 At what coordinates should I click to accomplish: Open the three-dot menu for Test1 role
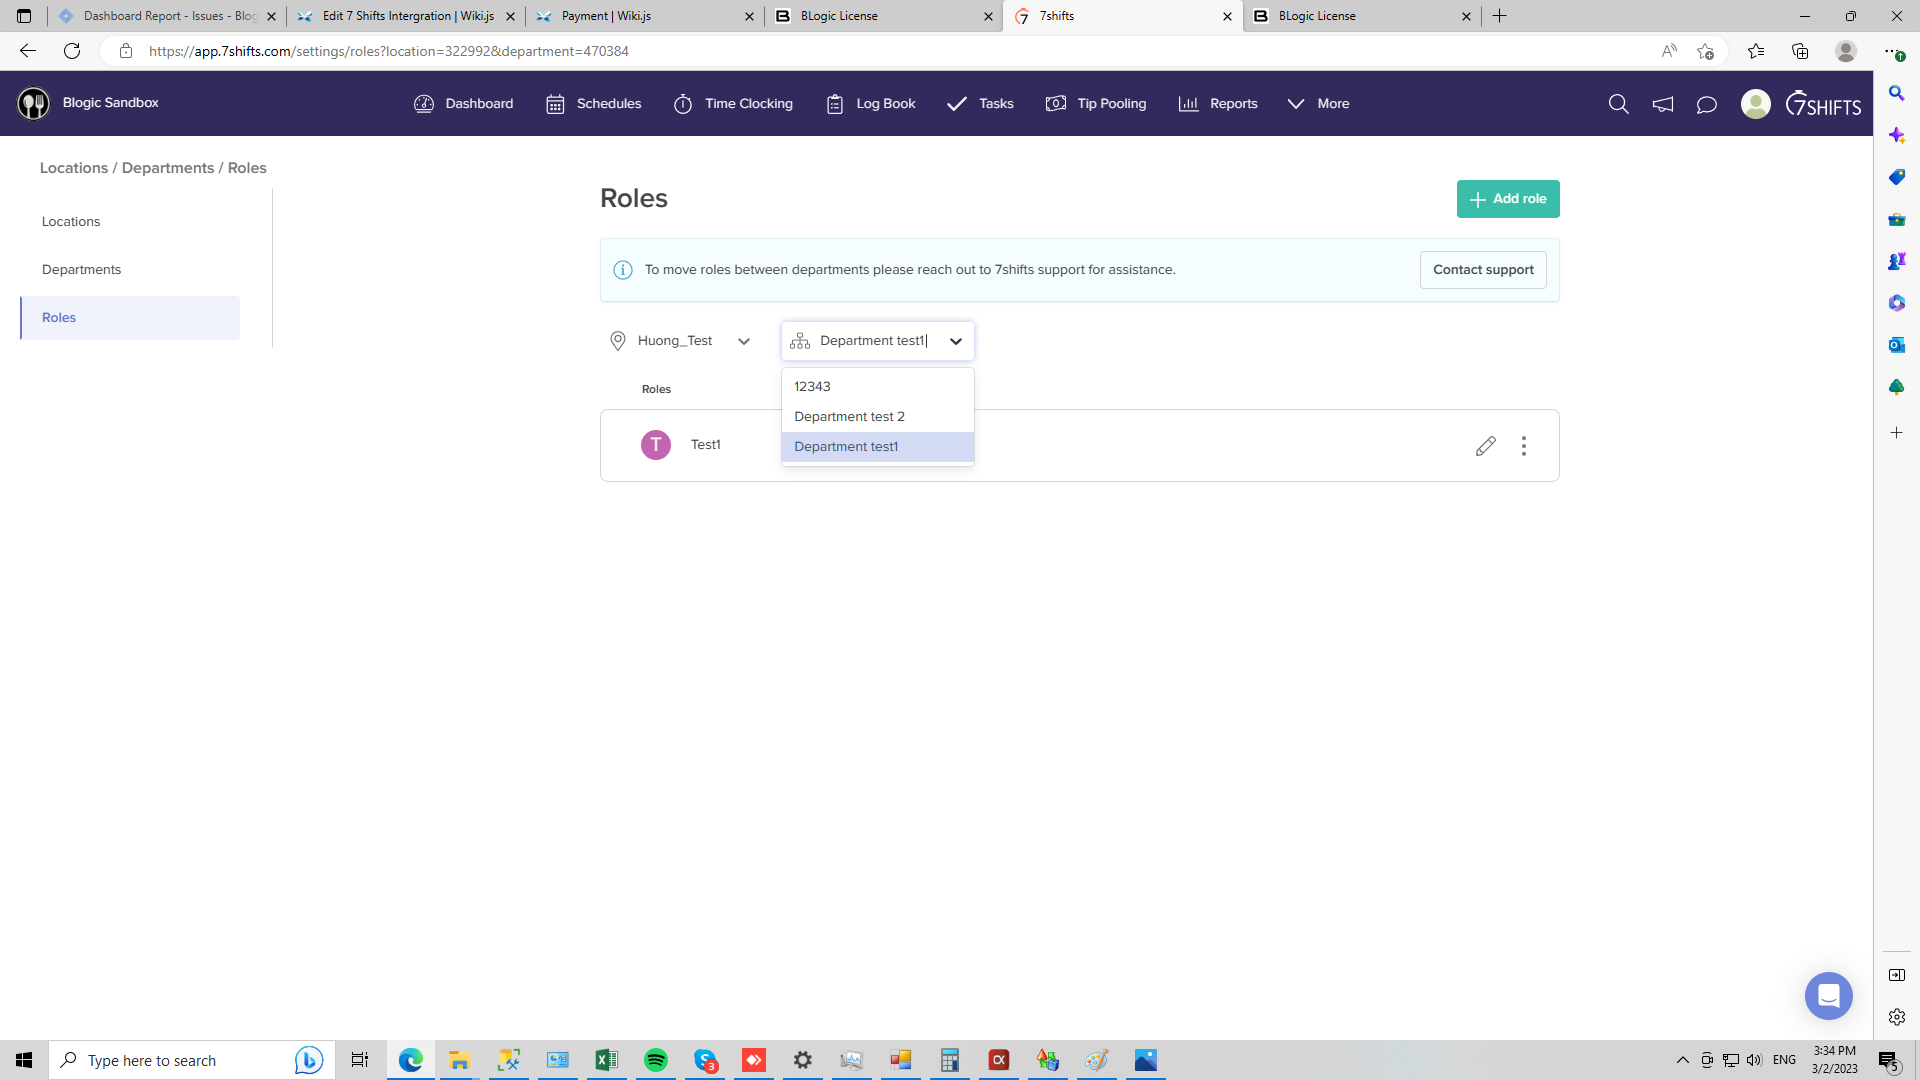pos(1524,446)
